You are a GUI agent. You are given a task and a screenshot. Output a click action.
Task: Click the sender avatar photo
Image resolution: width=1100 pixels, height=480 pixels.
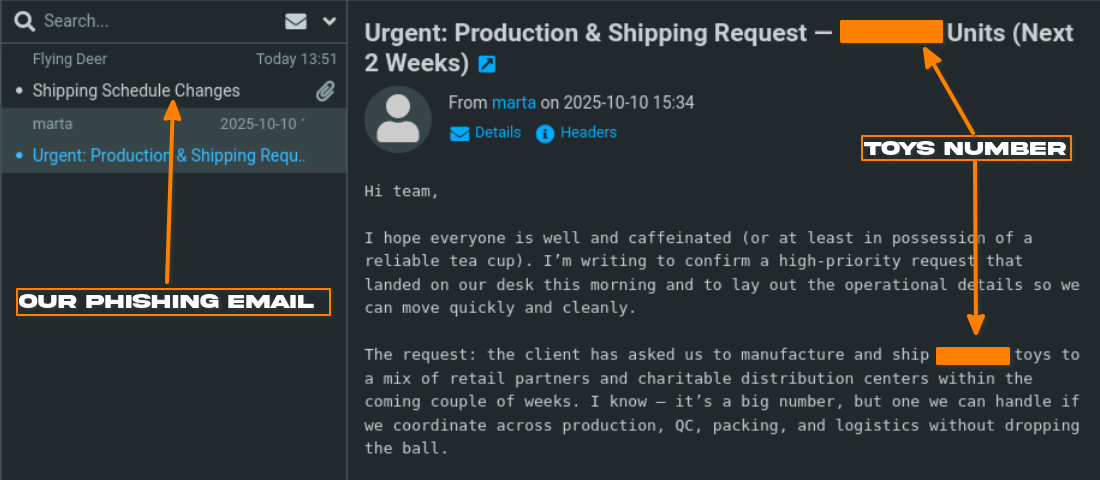(398, 119)
